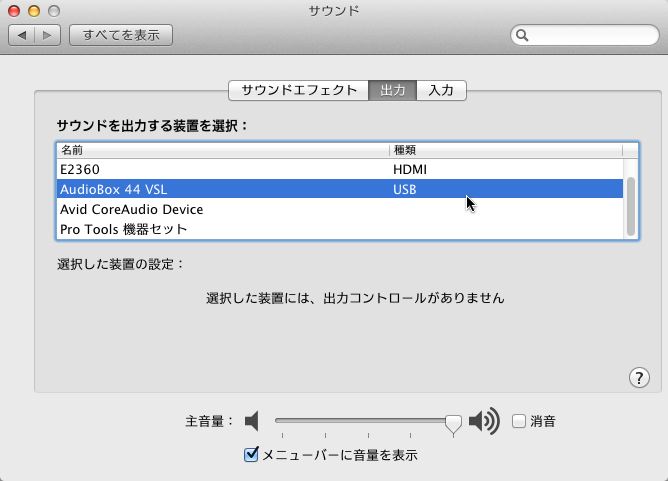Sort the device list by 名前 column

point(223,150)
